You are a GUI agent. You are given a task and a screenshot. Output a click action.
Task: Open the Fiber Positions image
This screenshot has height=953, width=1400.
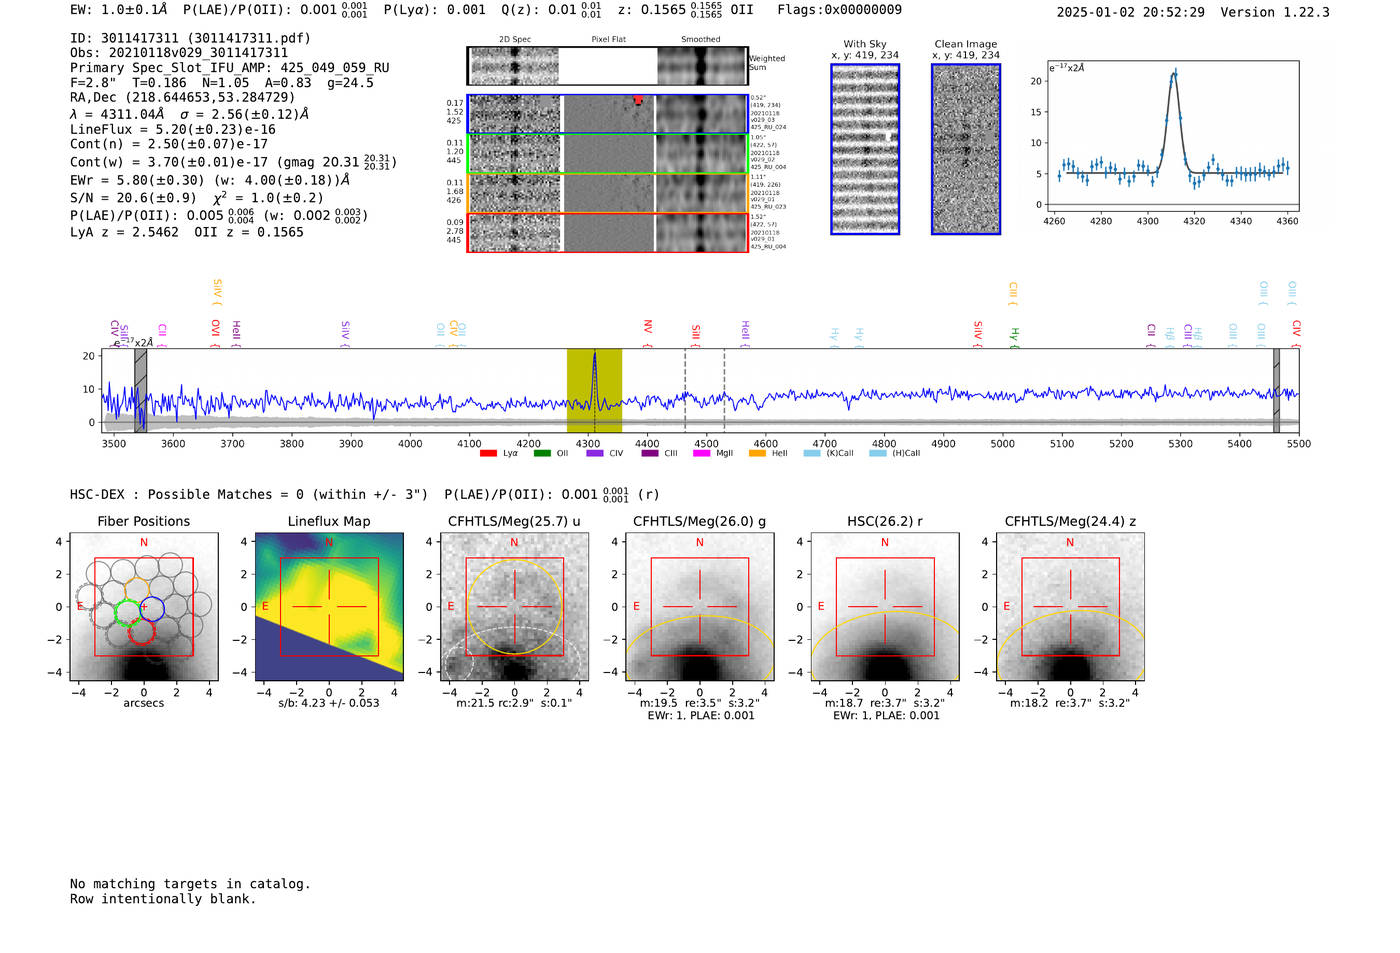click(x=144, y=607)
